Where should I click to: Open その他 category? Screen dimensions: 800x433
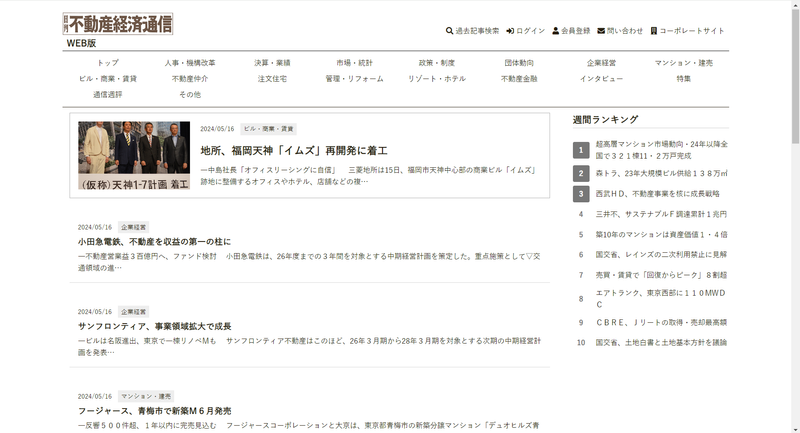coord(190,94)
